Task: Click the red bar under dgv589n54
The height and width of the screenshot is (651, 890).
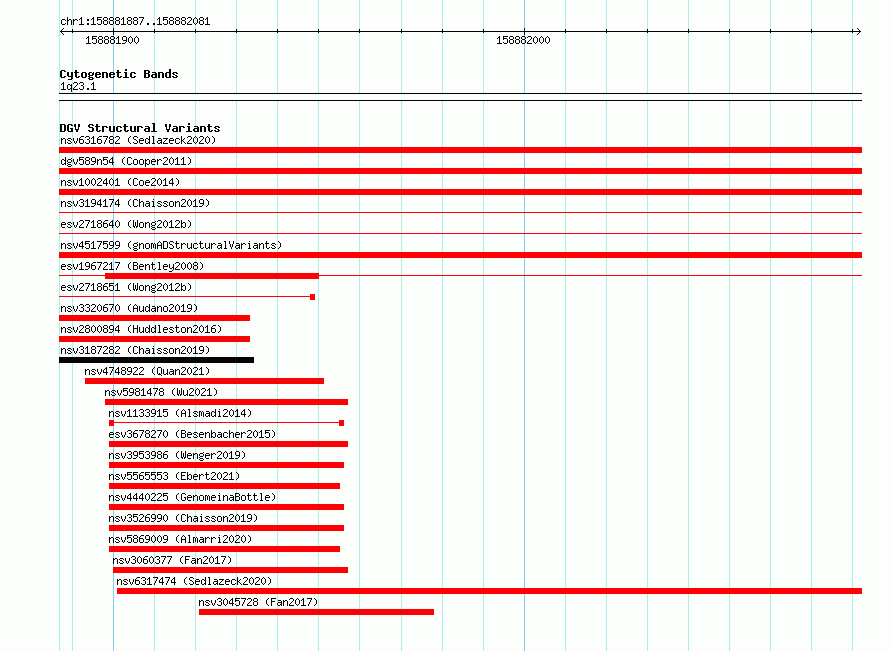Action: pos(460,171)
